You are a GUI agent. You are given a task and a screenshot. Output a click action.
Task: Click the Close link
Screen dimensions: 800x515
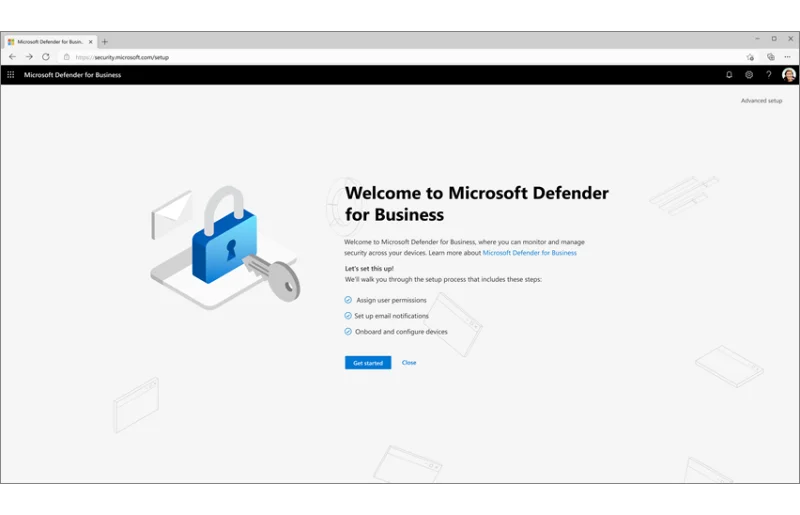409,363
